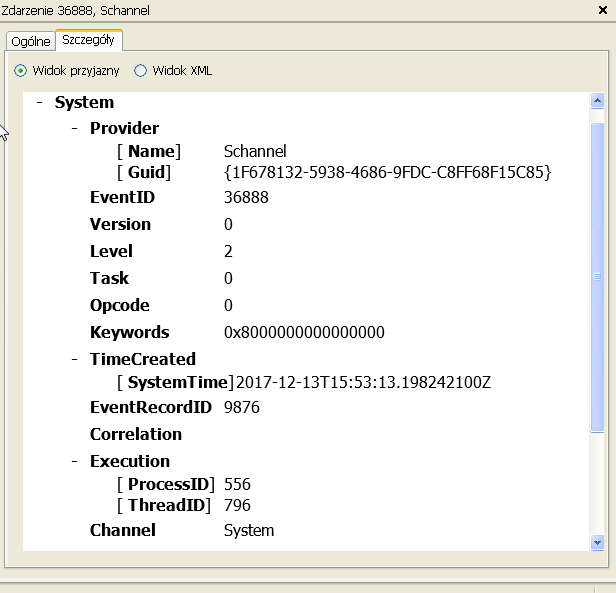The height and width of the screenshot is (593, 616).
Task: Click the Level value 2
Action: pos(228,252)
